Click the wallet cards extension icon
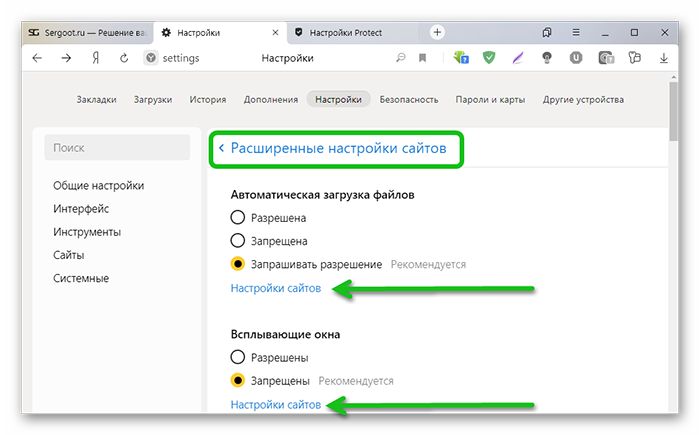Screen dimensions: 700x435 [606, 58]
